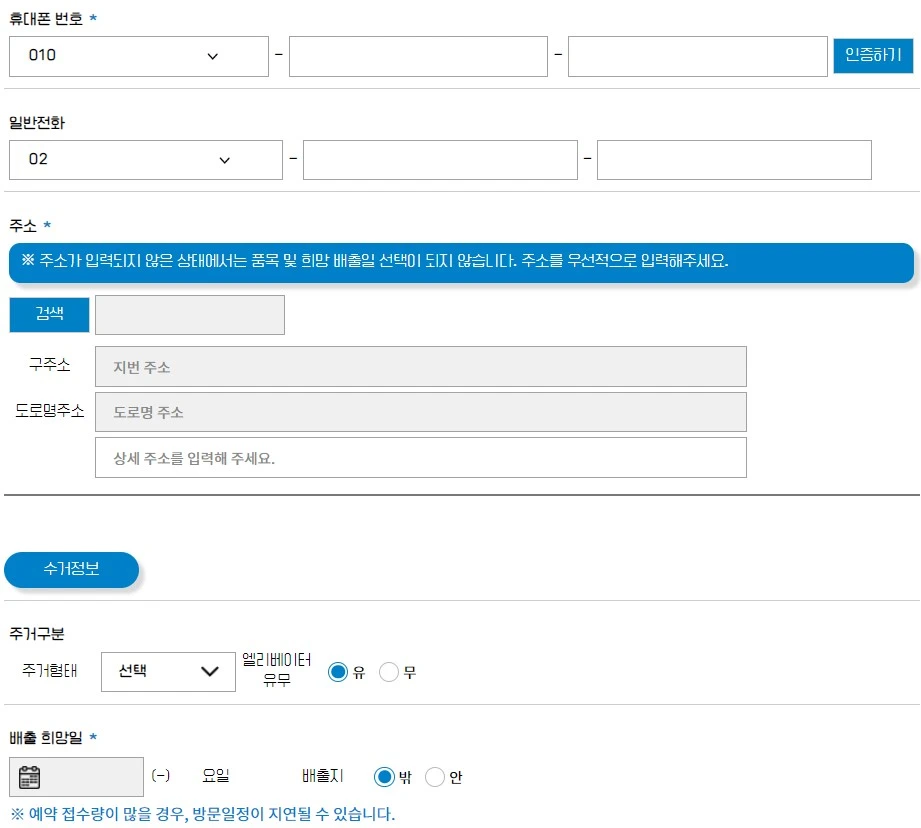Click the last landline number field
Screen dimensions: 921x828
(x=734, y=160)
